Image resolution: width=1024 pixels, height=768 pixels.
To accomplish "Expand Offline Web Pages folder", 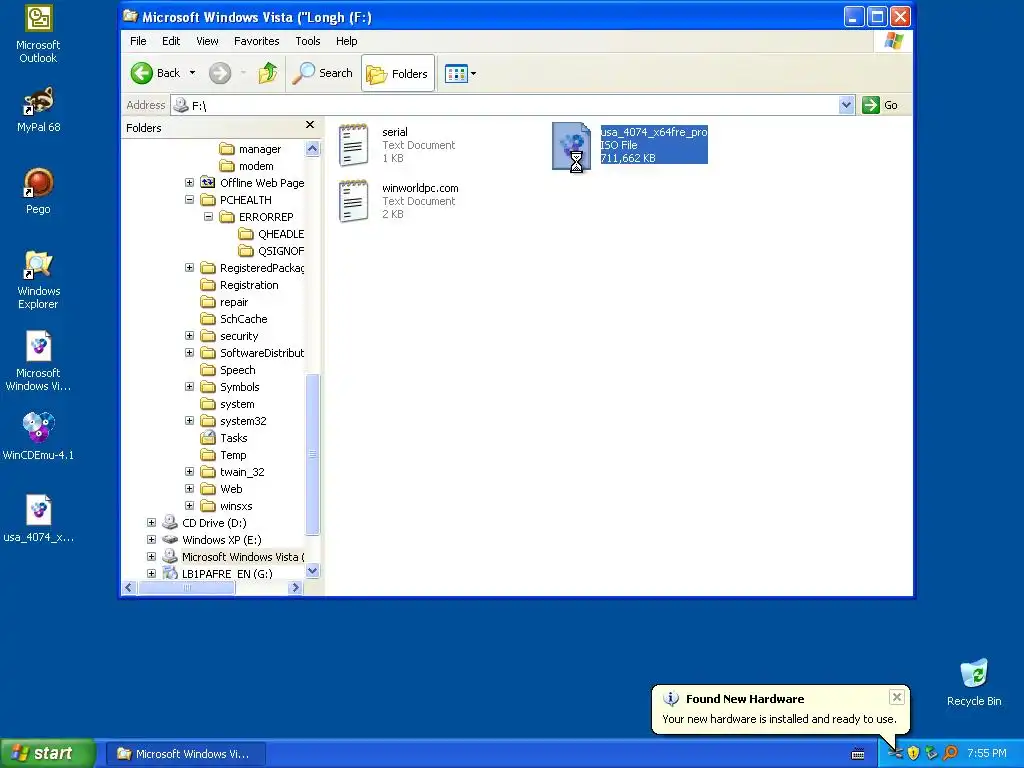I will [189, 183].
